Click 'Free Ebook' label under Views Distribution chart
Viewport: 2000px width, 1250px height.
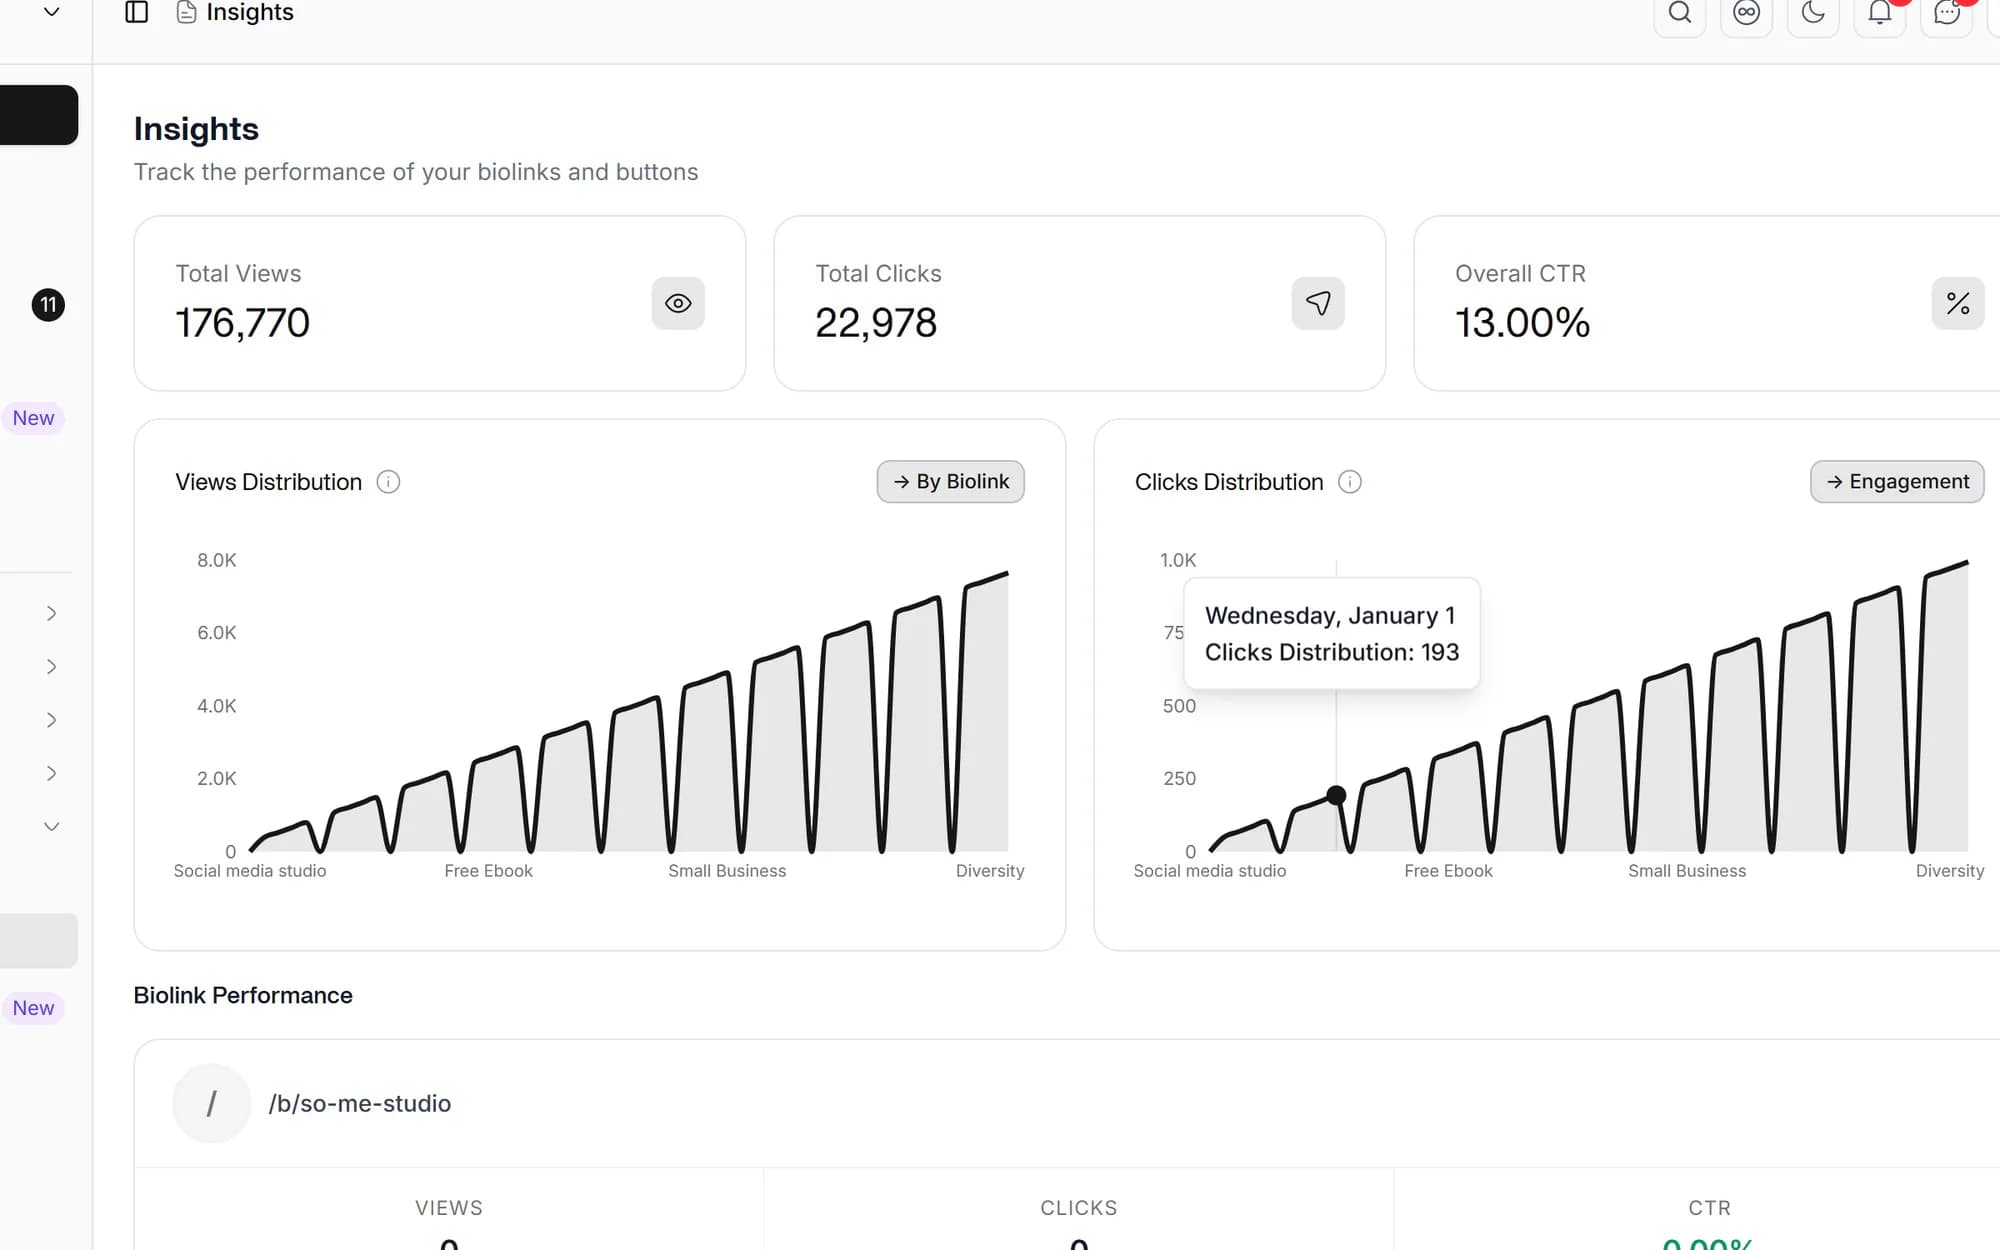point(488,871)
